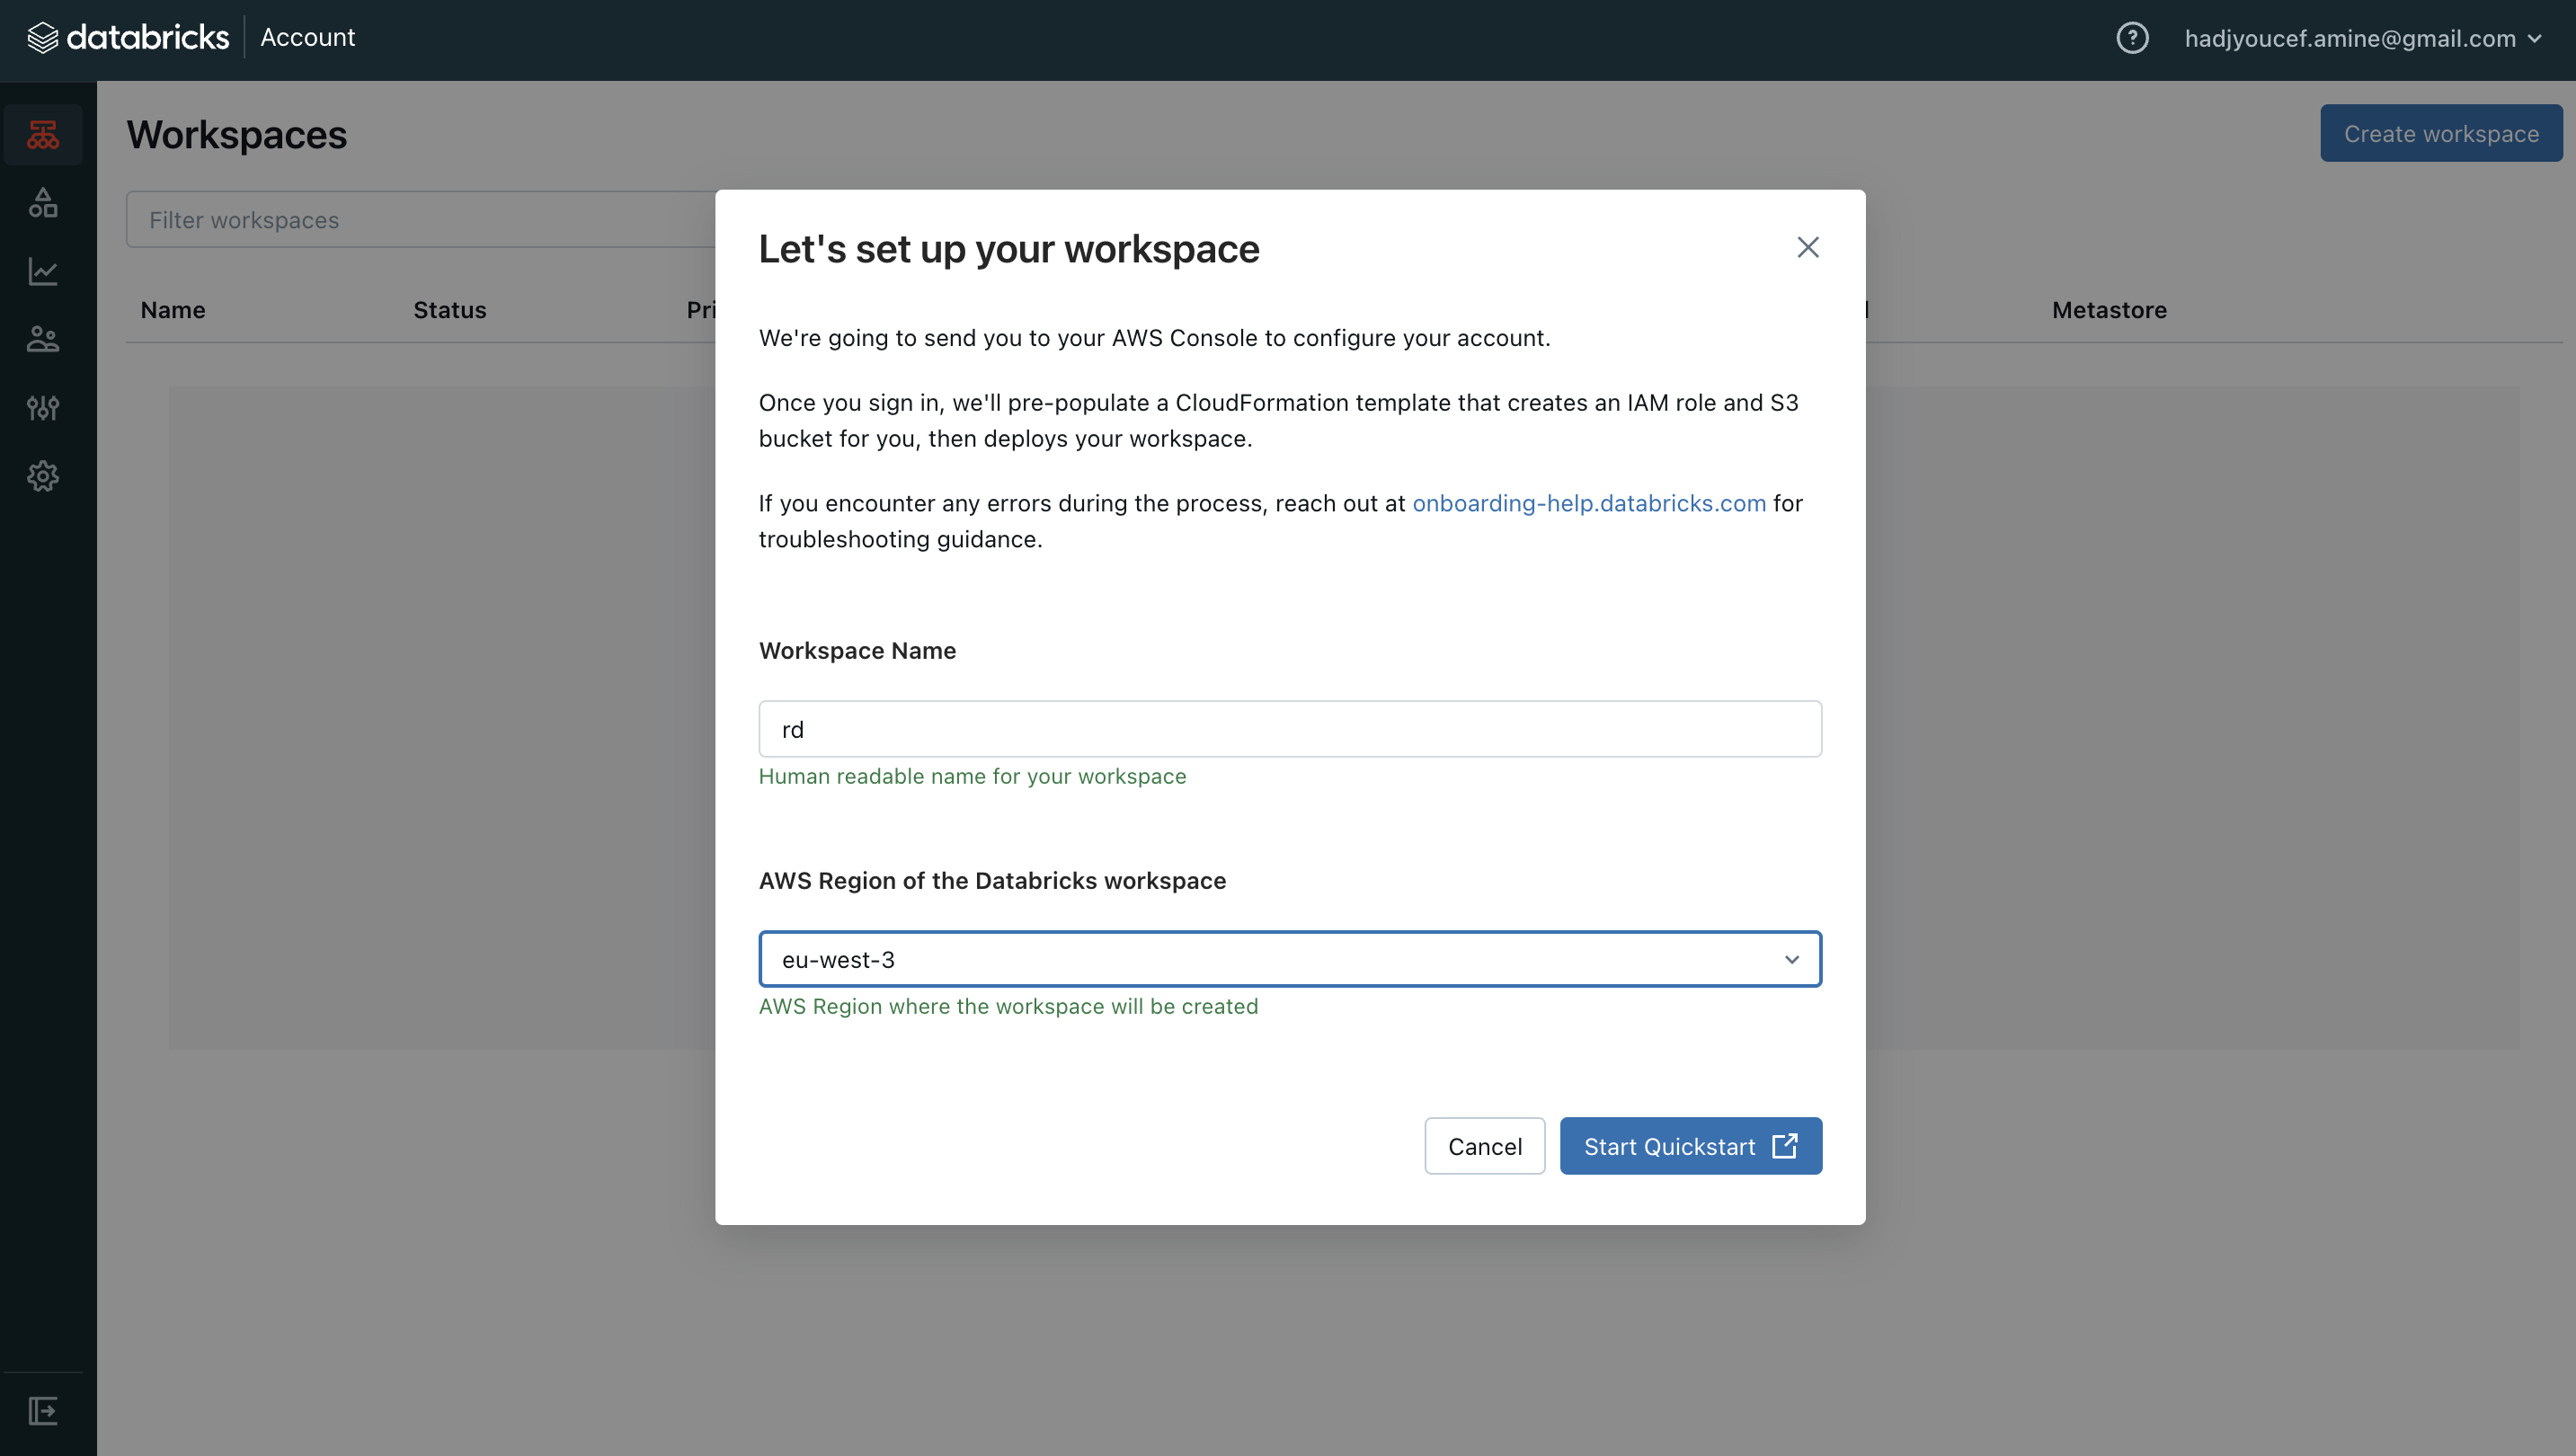The width and height of the screenshot is (2576, 1456).
Task: Close the workspace setup dialog
Action: pos(1807,247)
